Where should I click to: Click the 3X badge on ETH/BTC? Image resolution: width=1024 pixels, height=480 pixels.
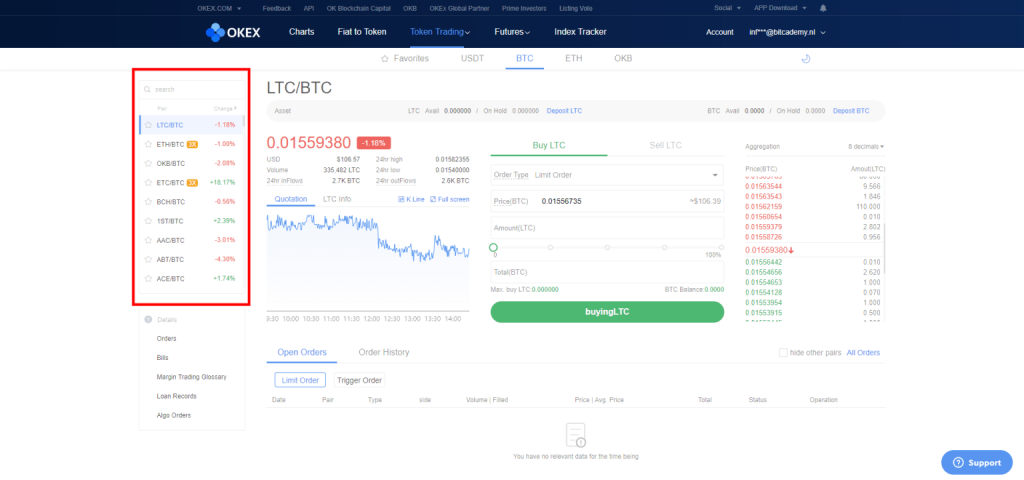click(192, 144)
